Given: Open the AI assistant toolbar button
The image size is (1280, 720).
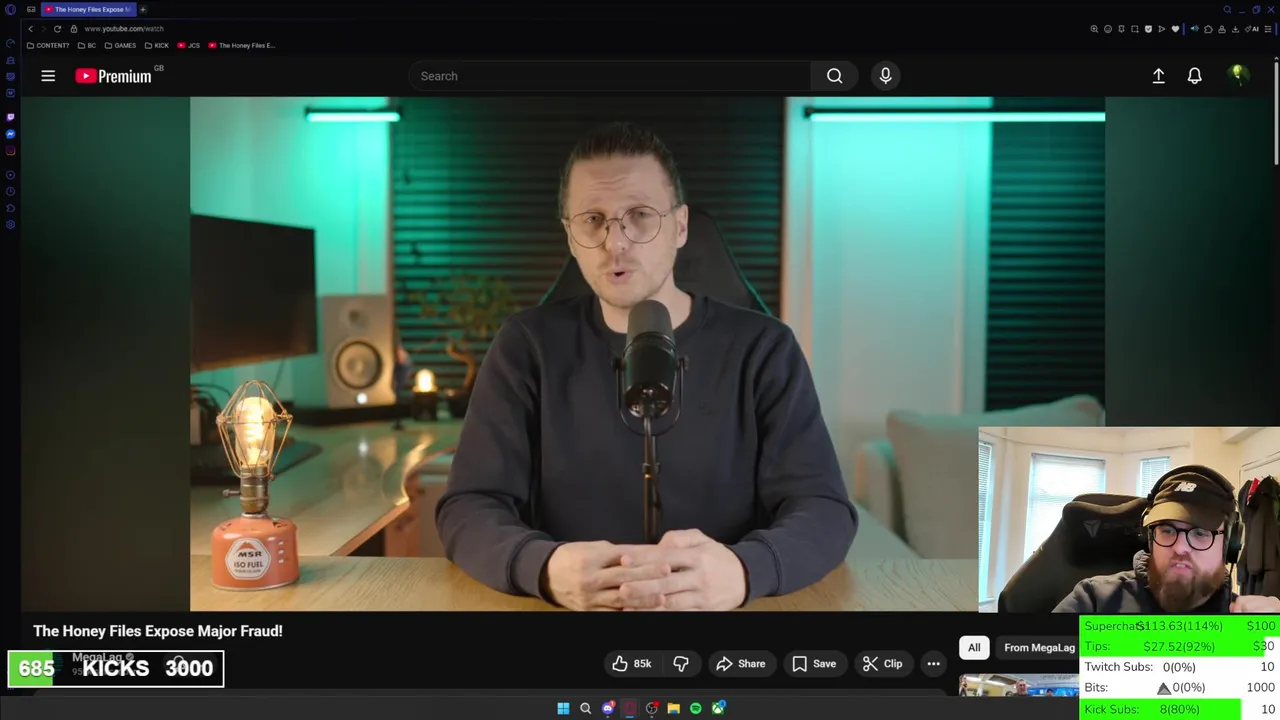Looking at the screenshot, I should point(1253,29).
